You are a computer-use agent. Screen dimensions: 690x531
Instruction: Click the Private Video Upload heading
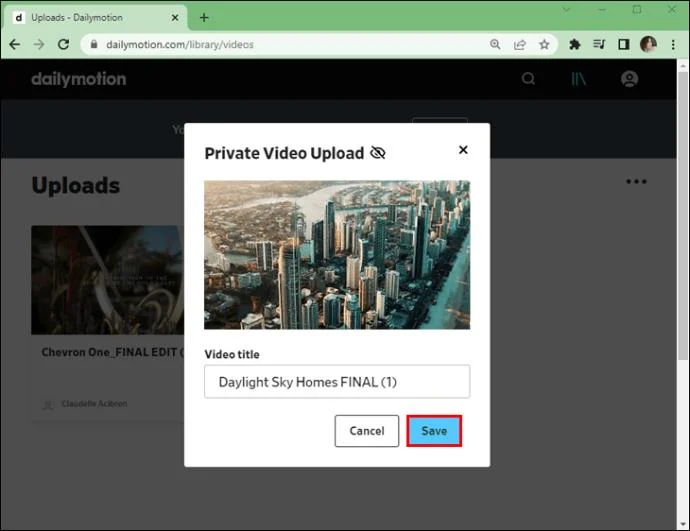pyautogui.click(x=284, y=153)
